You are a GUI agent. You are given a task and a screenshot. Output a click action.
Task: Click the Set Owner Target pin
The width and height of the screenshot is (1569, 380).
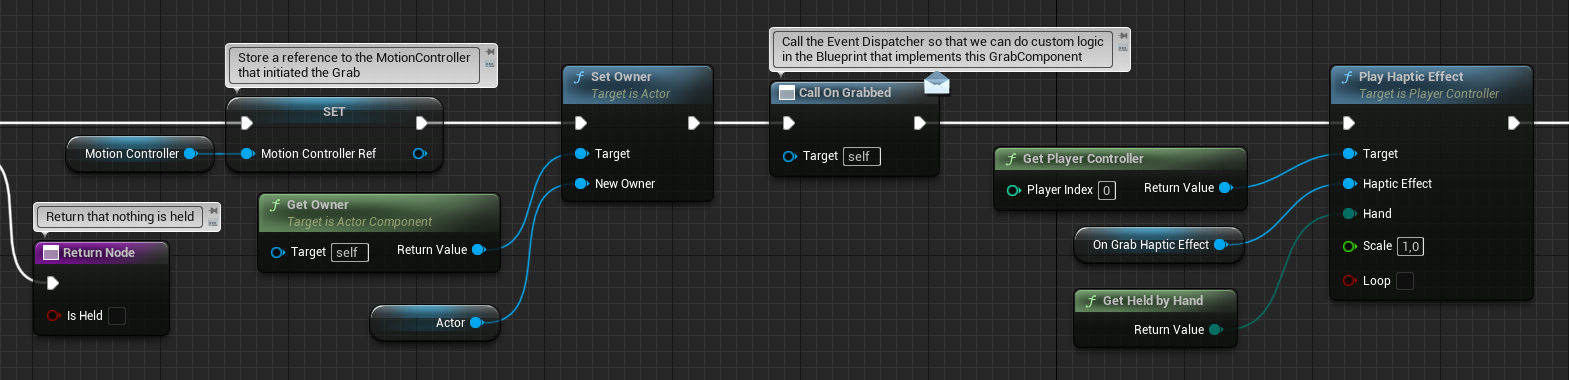(x=581, y=153)
